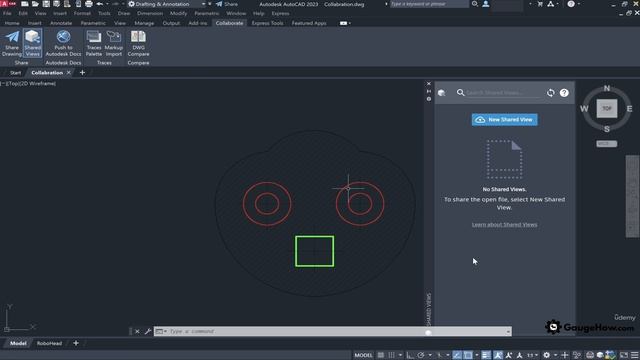Click the MODEL status bar button
Image resolution: width=640 pixels, height=360 pixels.
pos(363,355)
